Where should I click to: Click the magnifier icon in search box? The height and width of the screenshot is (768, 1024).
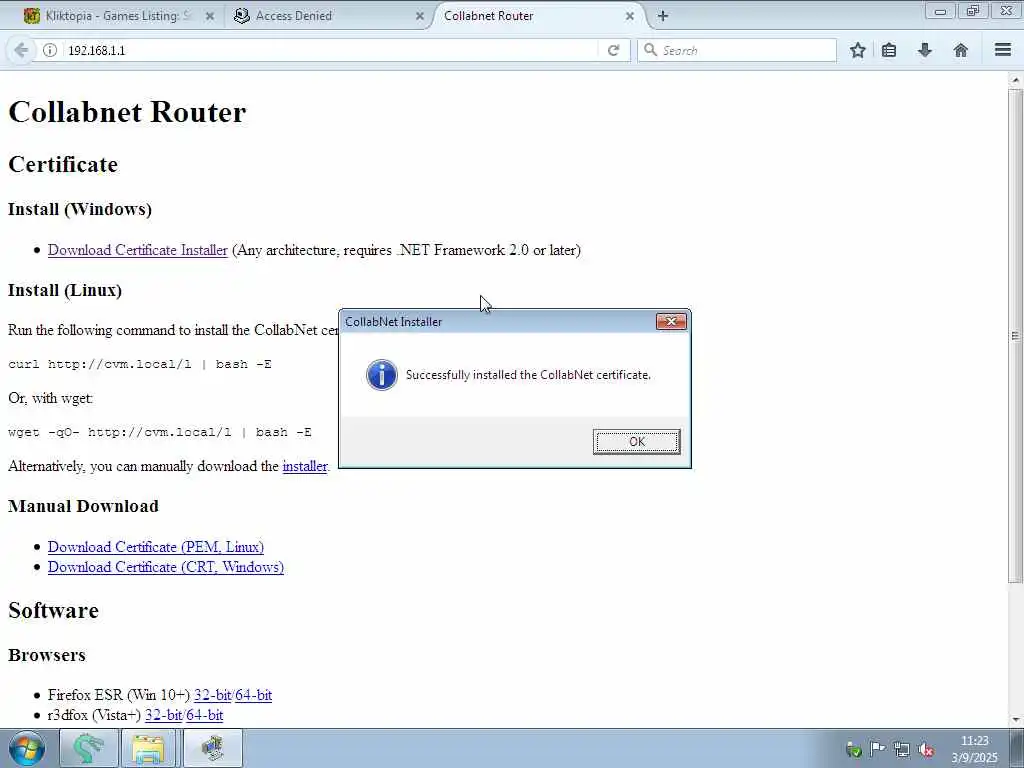click(650, 50)
